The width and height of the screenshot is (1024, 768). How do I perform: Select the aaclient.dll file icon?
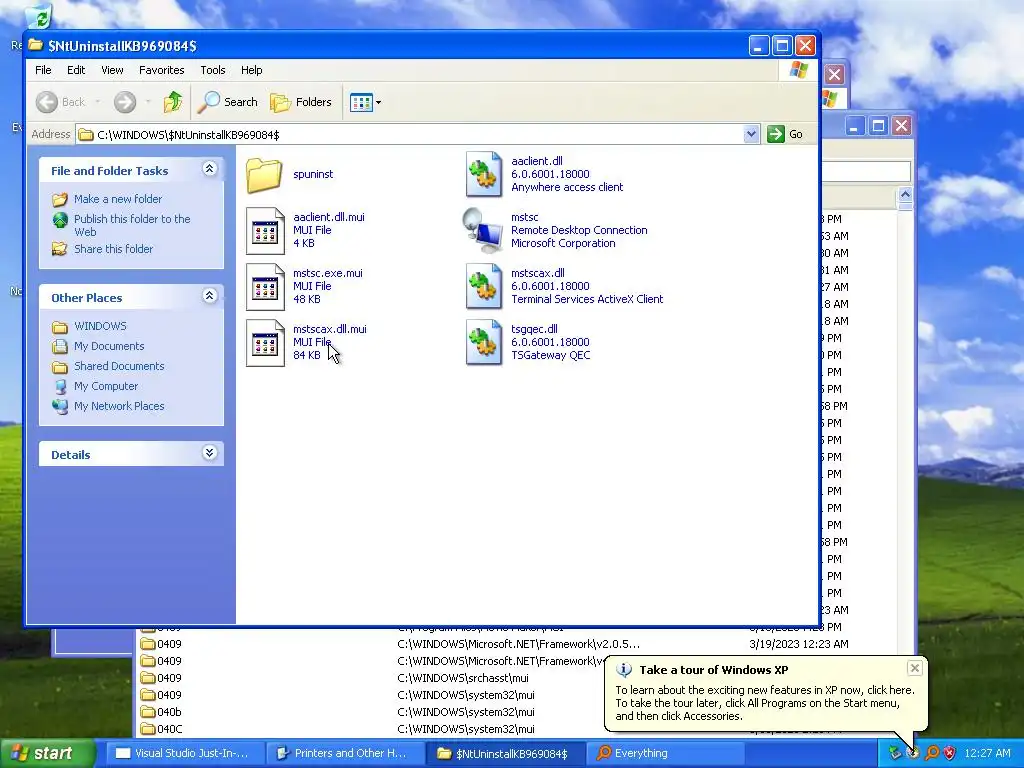pyautogui.click(x=484, y=174)
